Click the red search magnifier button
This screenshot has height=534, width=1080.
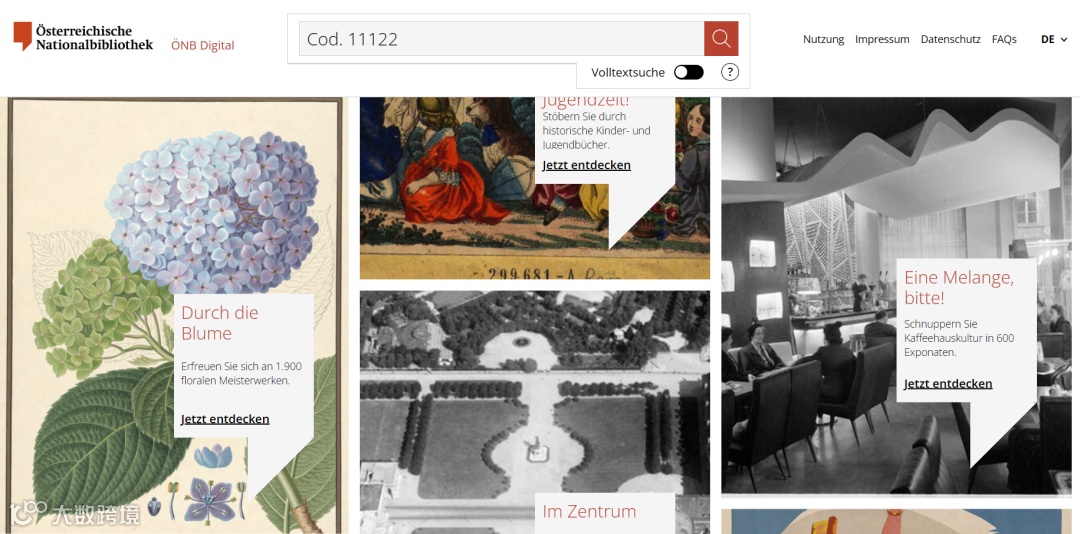[x=720, y=39]
